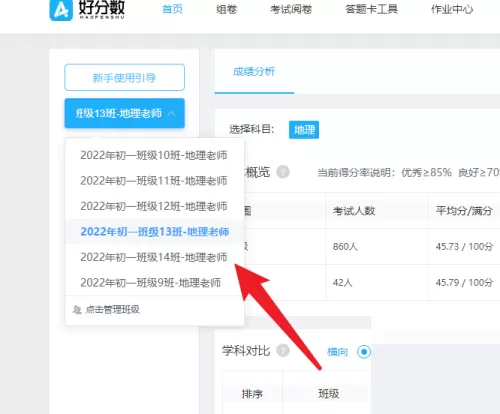Click the 横向 label text

click(x=337, y=352)
